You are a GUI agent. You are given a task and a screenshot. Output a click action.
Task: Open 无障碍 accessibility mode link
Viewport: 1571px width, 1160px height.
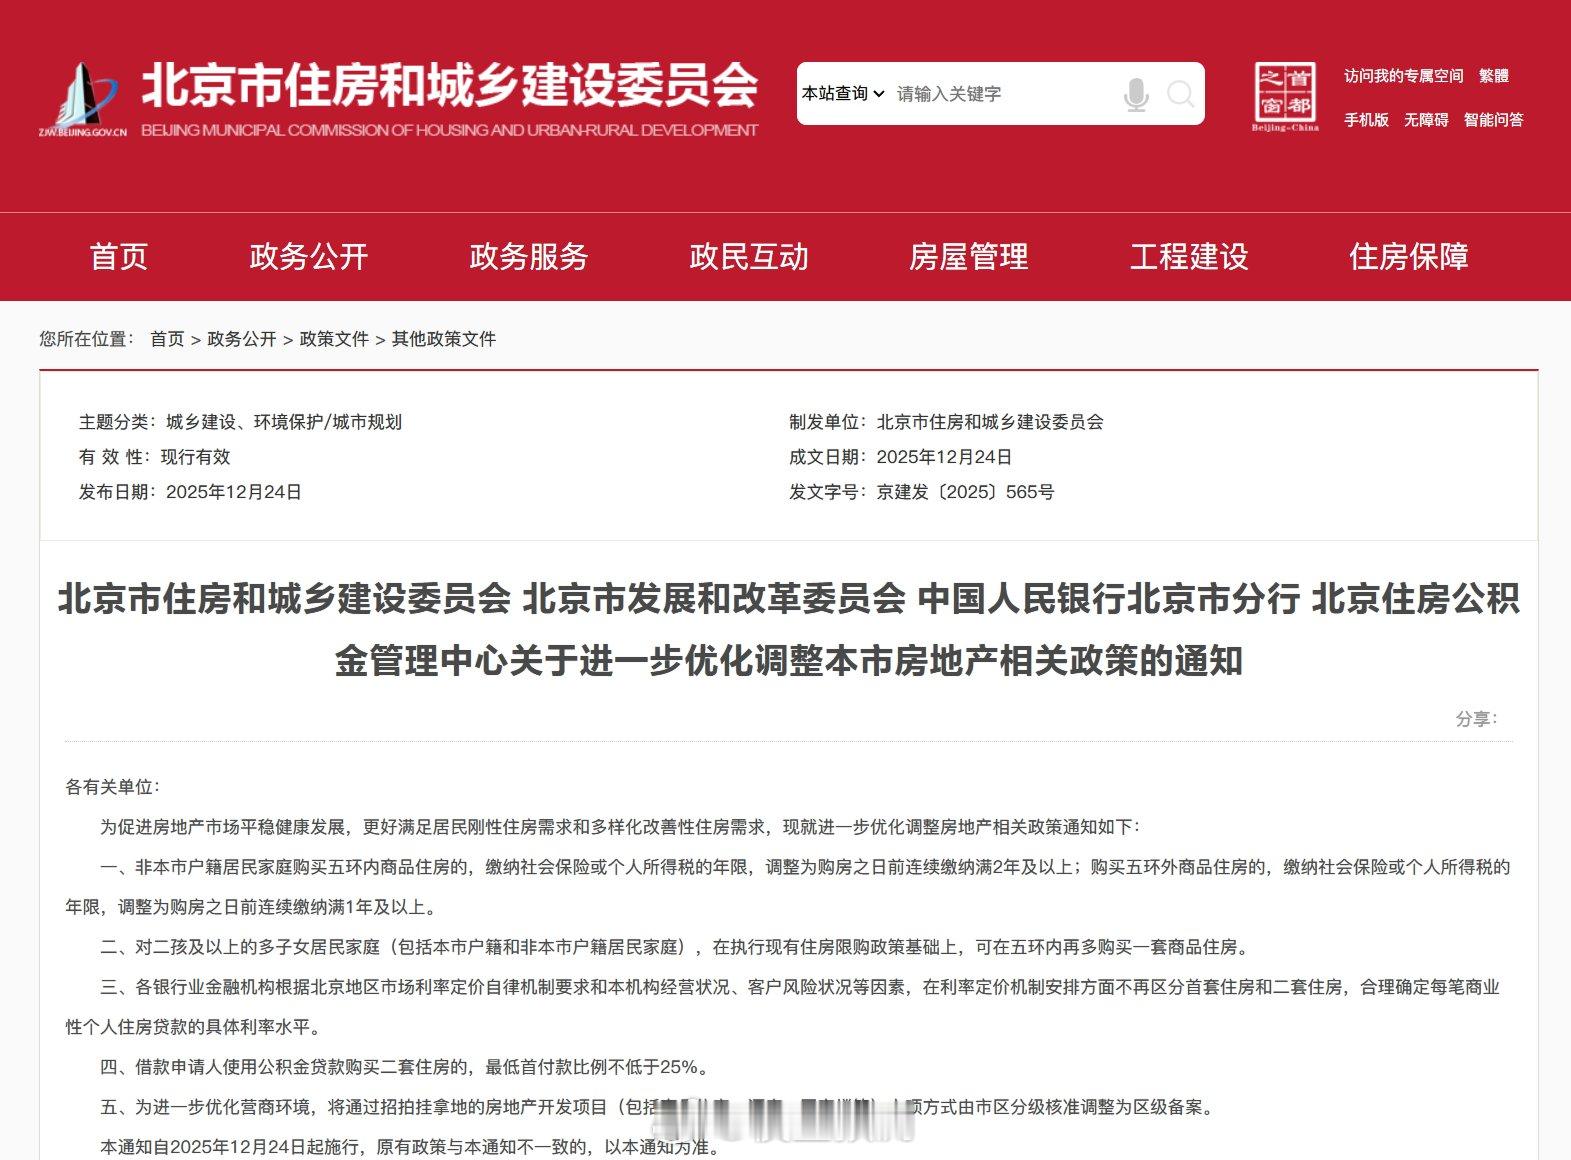(1426, 120)
